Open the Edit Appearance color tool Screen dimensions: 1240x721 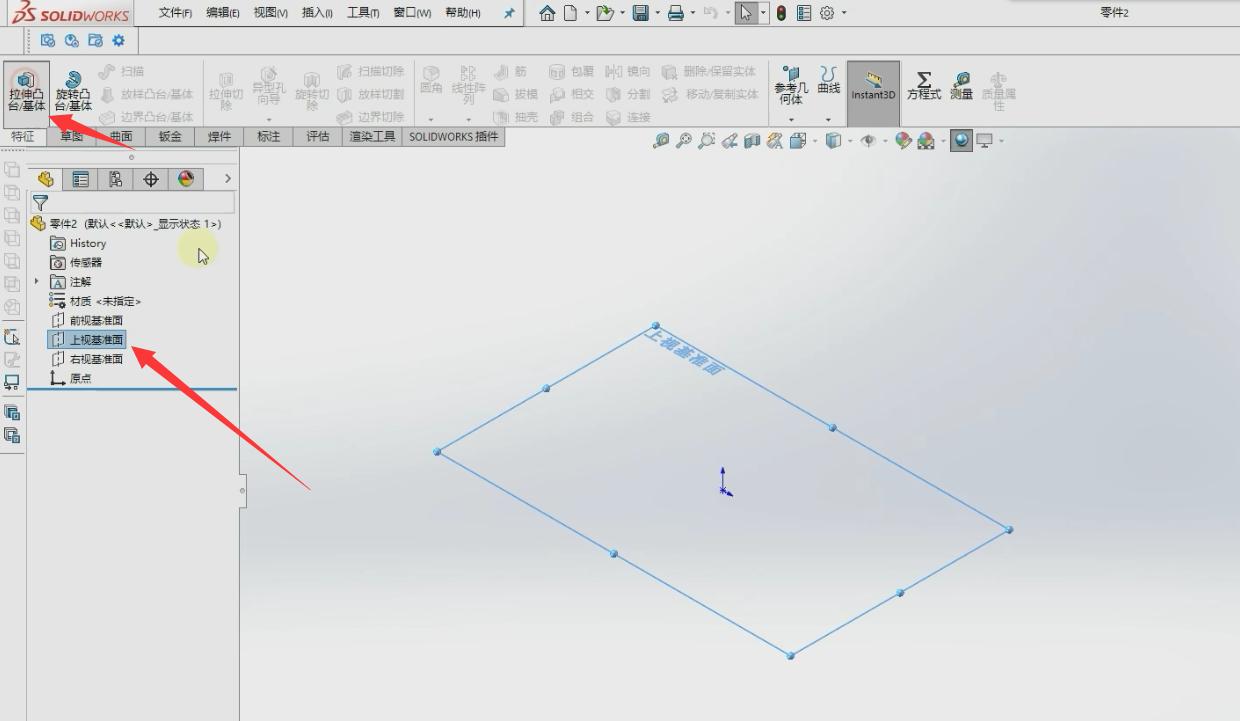coord(905,140)
